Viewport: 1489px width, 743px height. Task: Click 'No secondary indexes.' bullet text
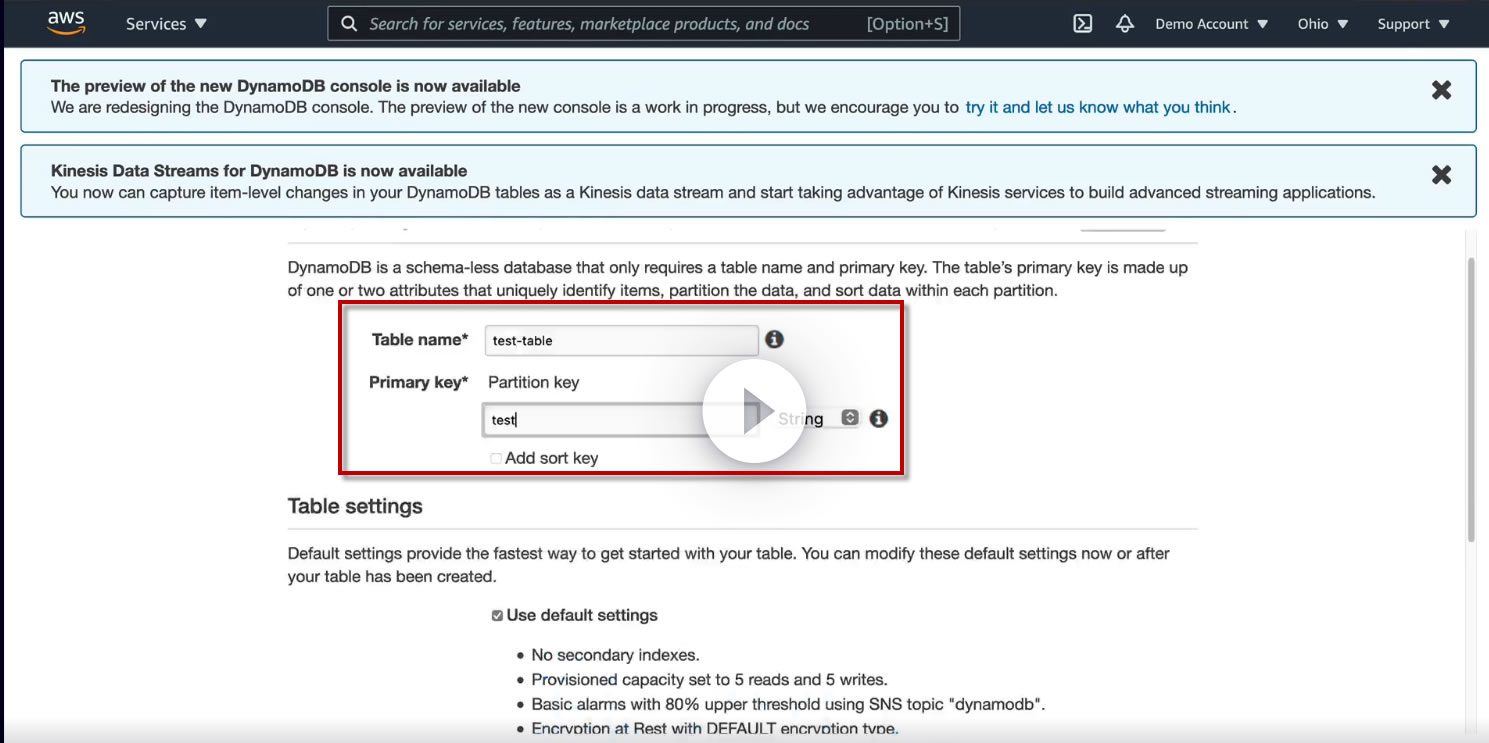click(615, 655)
